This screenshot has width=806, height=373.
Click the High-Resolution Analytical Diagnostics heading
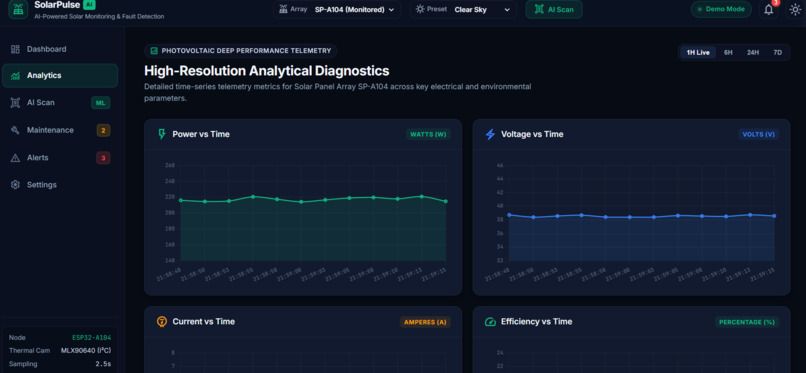pyautogui.click(x=266, y=71)
